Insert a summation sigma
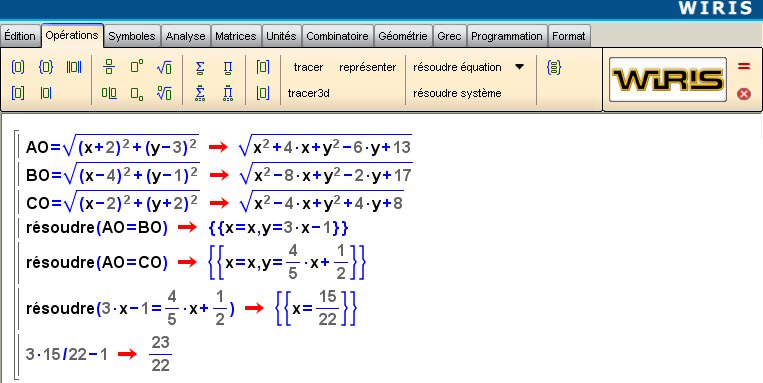 (x=200, y=68)
